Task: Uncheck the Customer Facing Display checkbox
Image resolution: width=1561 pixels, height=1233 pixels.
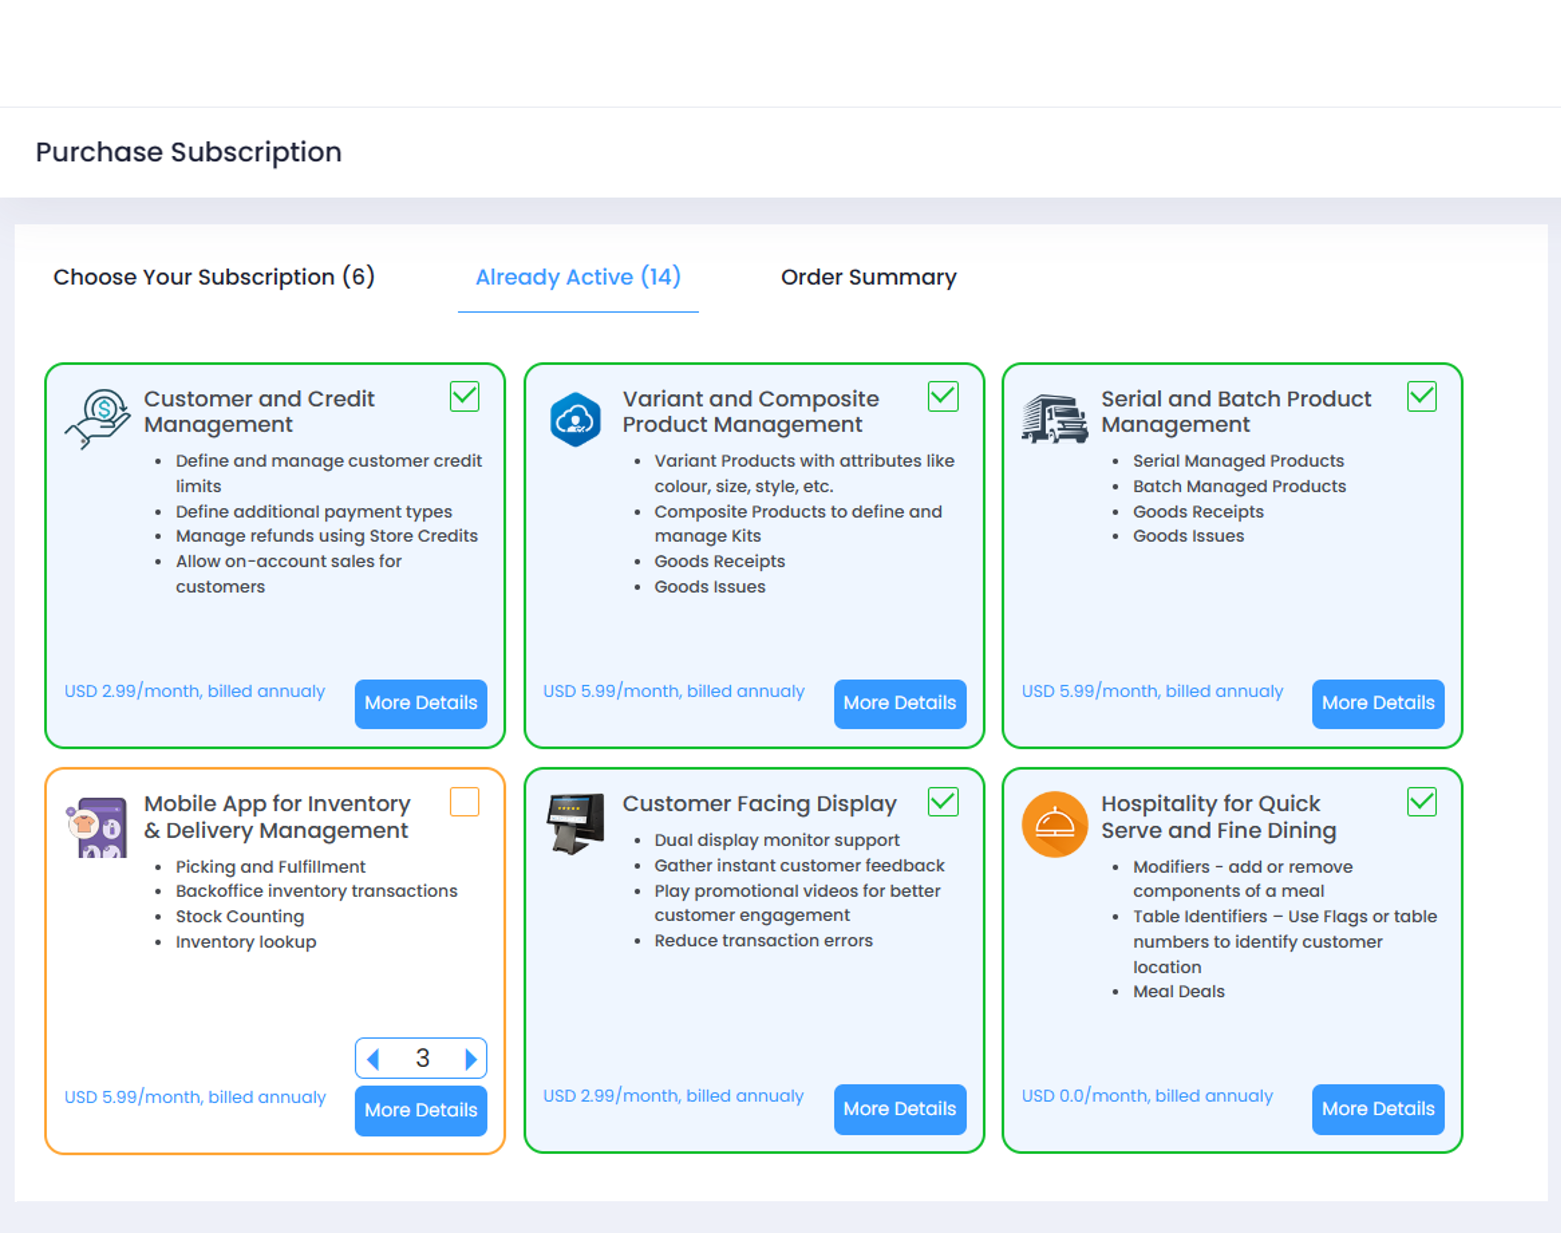Action: coord(943,802)
